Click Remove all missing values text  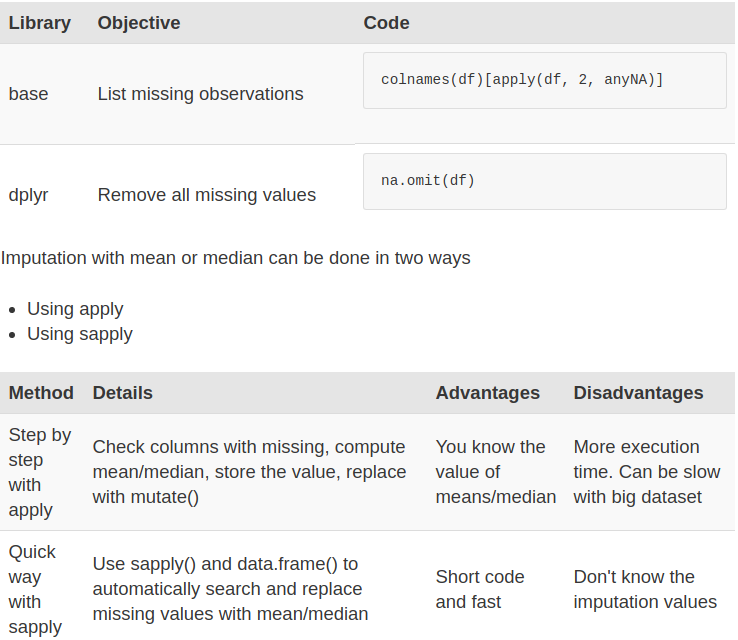coord(207,195)
